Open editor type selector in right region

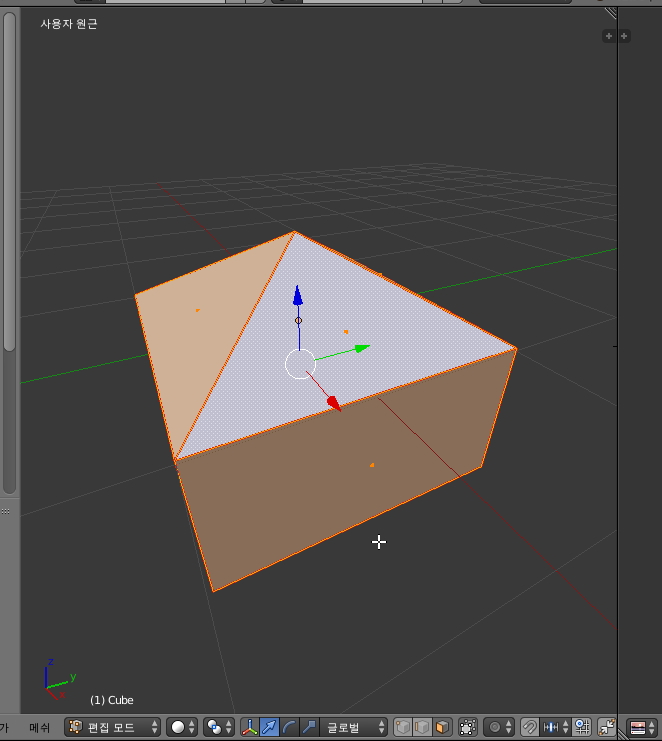pos(641,727)
